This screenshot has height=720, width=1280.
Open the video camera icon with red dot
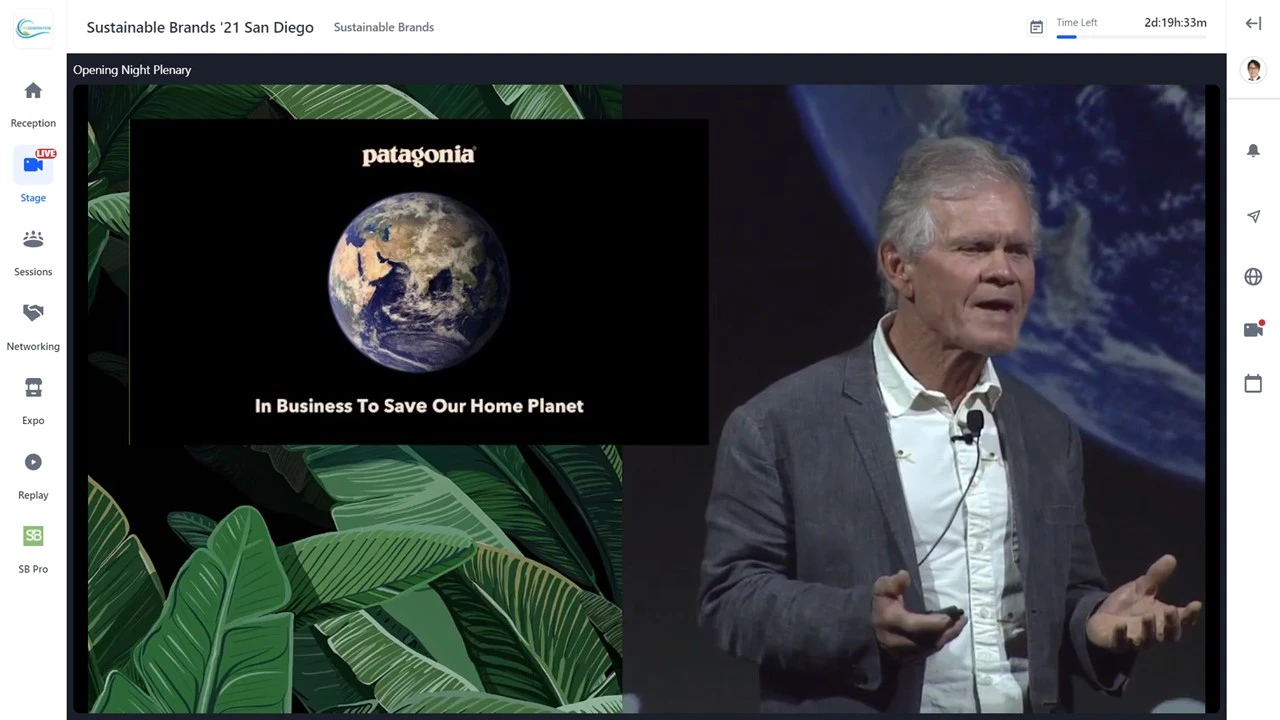[x=1253, y=329]
